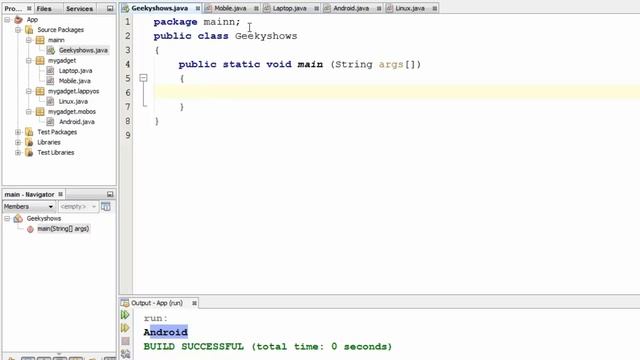Screen dimensions: 640x360
Task: Click the red main method icon in Navigator
Action: point(30,229)
